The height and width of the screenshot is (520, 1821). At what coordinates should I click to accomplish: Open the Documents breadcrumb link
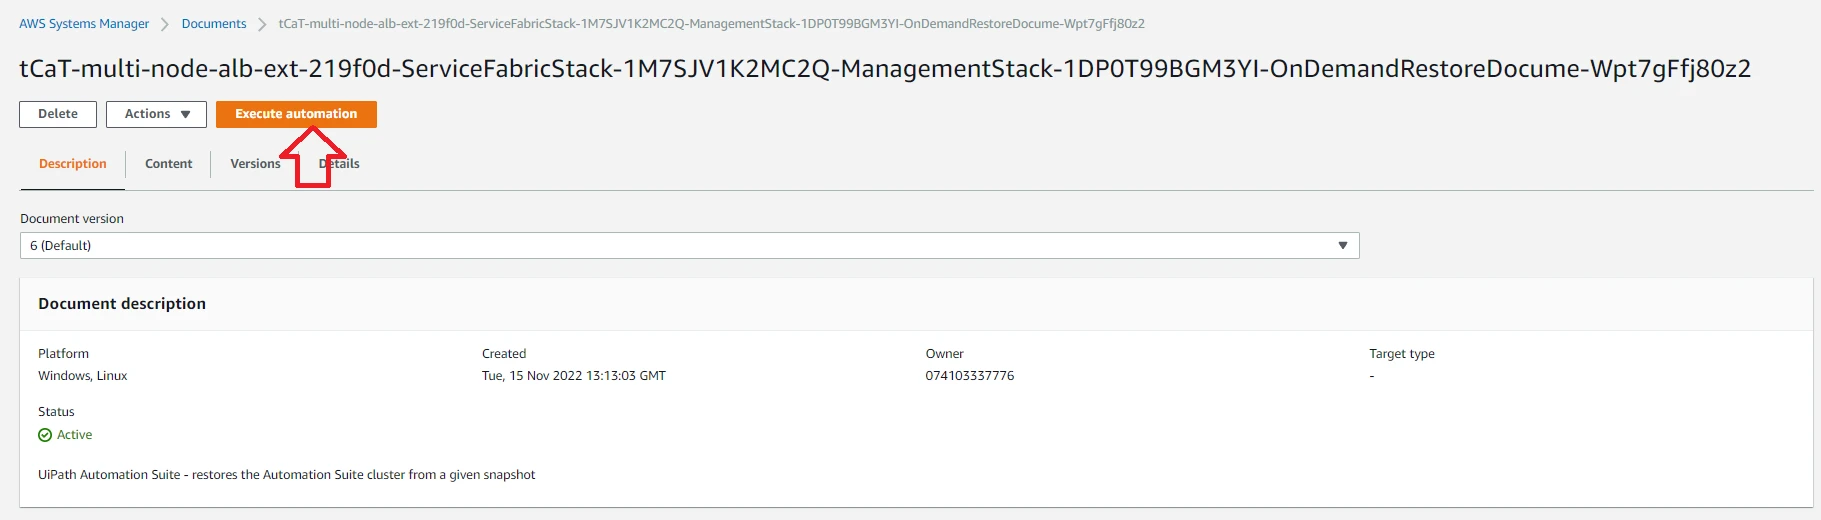coord(214,23)
